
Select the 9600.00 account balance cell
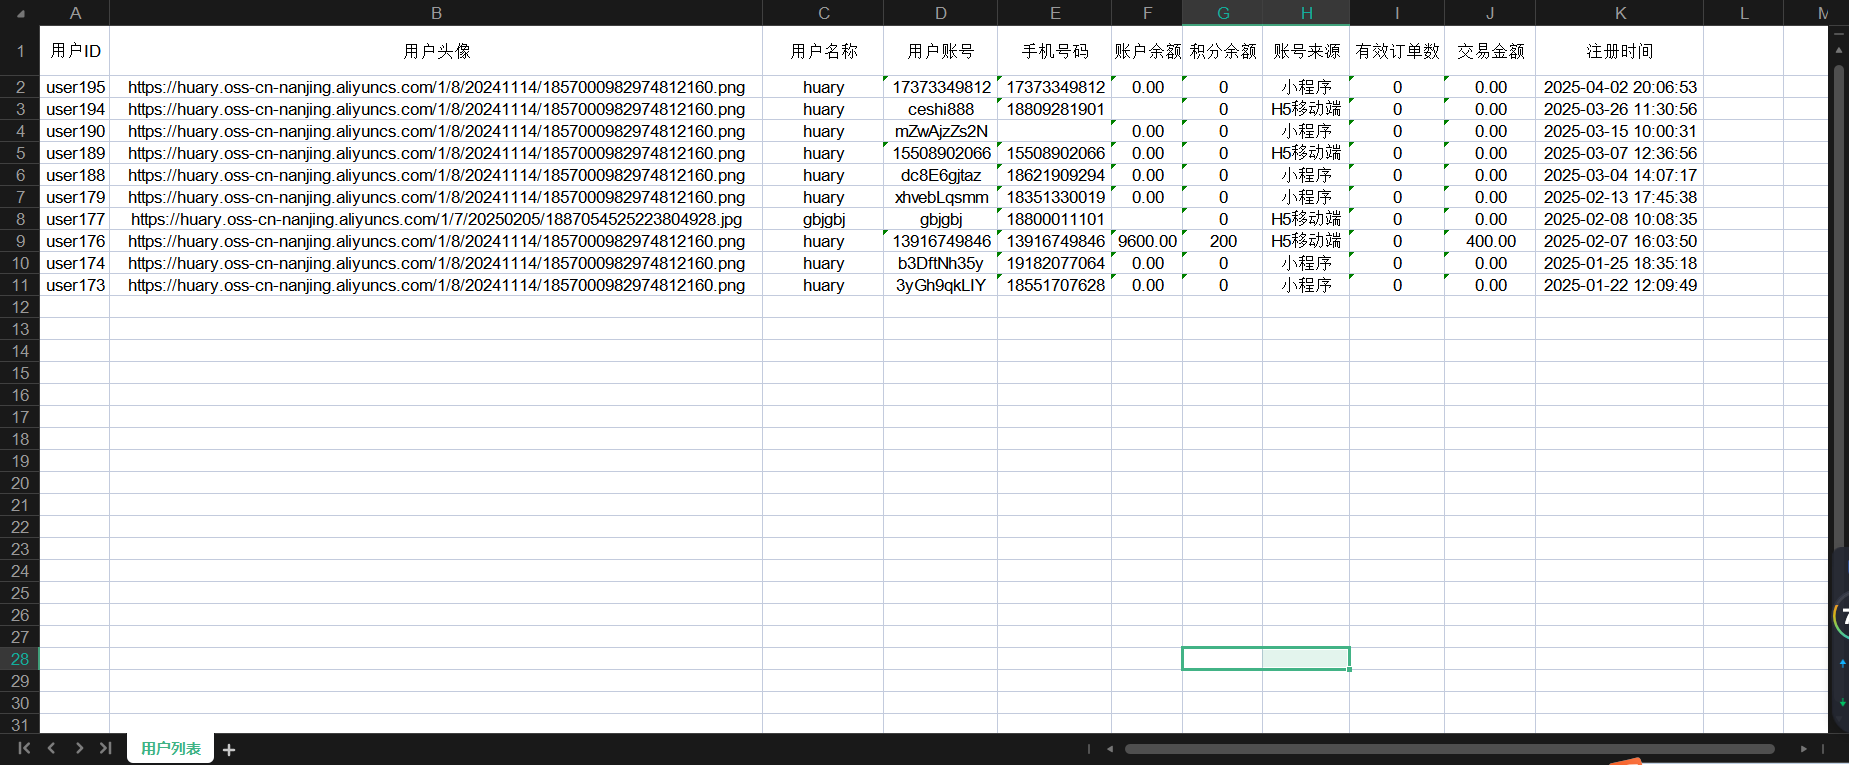pos(1147,241)
